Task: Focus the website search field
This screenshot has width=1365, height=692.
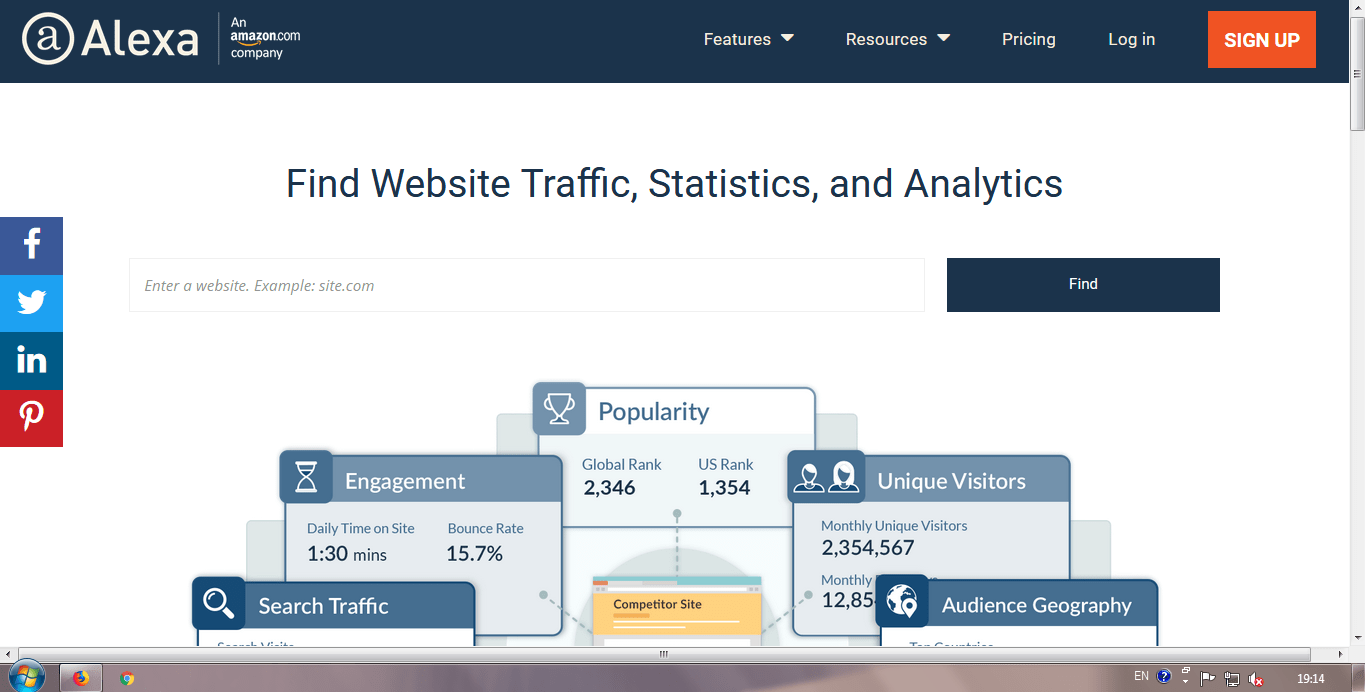Action: pyautogui.click(x=527, y=285)
